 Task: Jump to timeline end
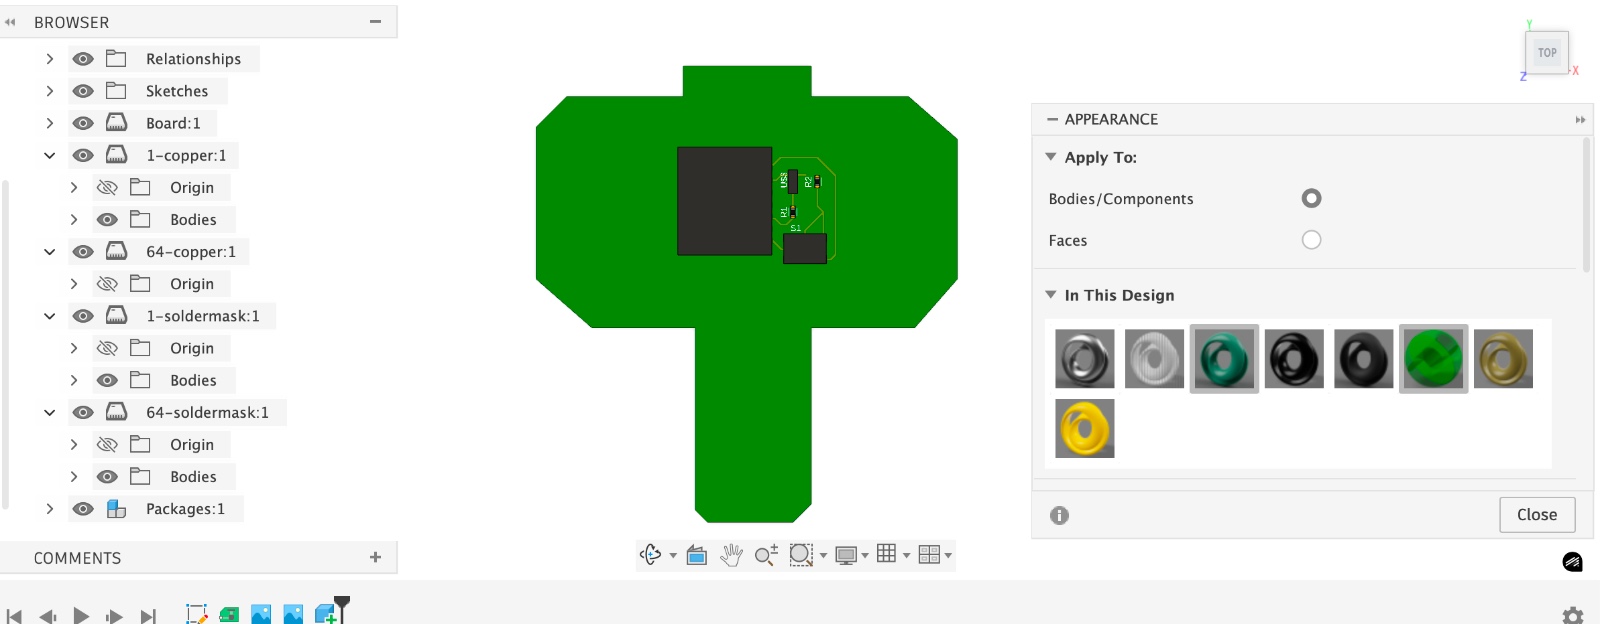pyautogui.click(x=148, y=616)
